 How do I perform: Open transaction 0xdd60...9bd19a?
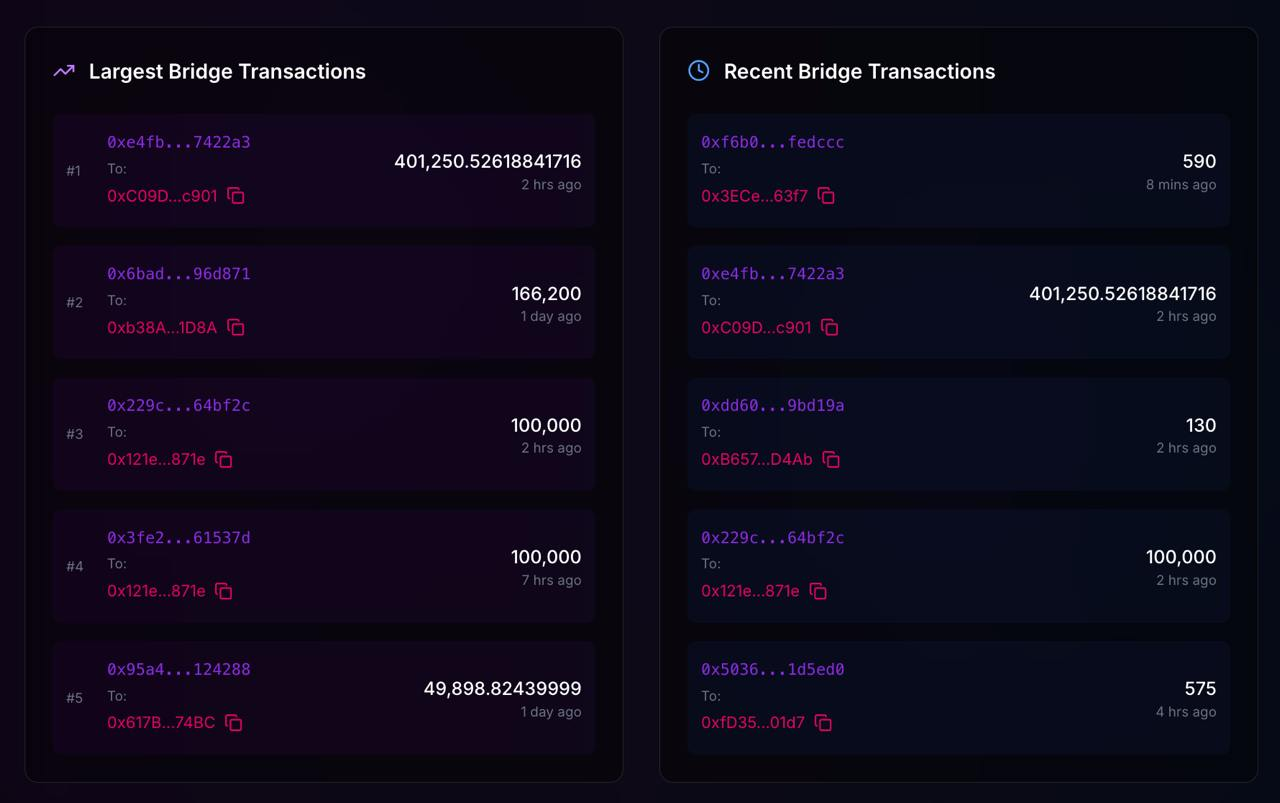click(773, 406)
